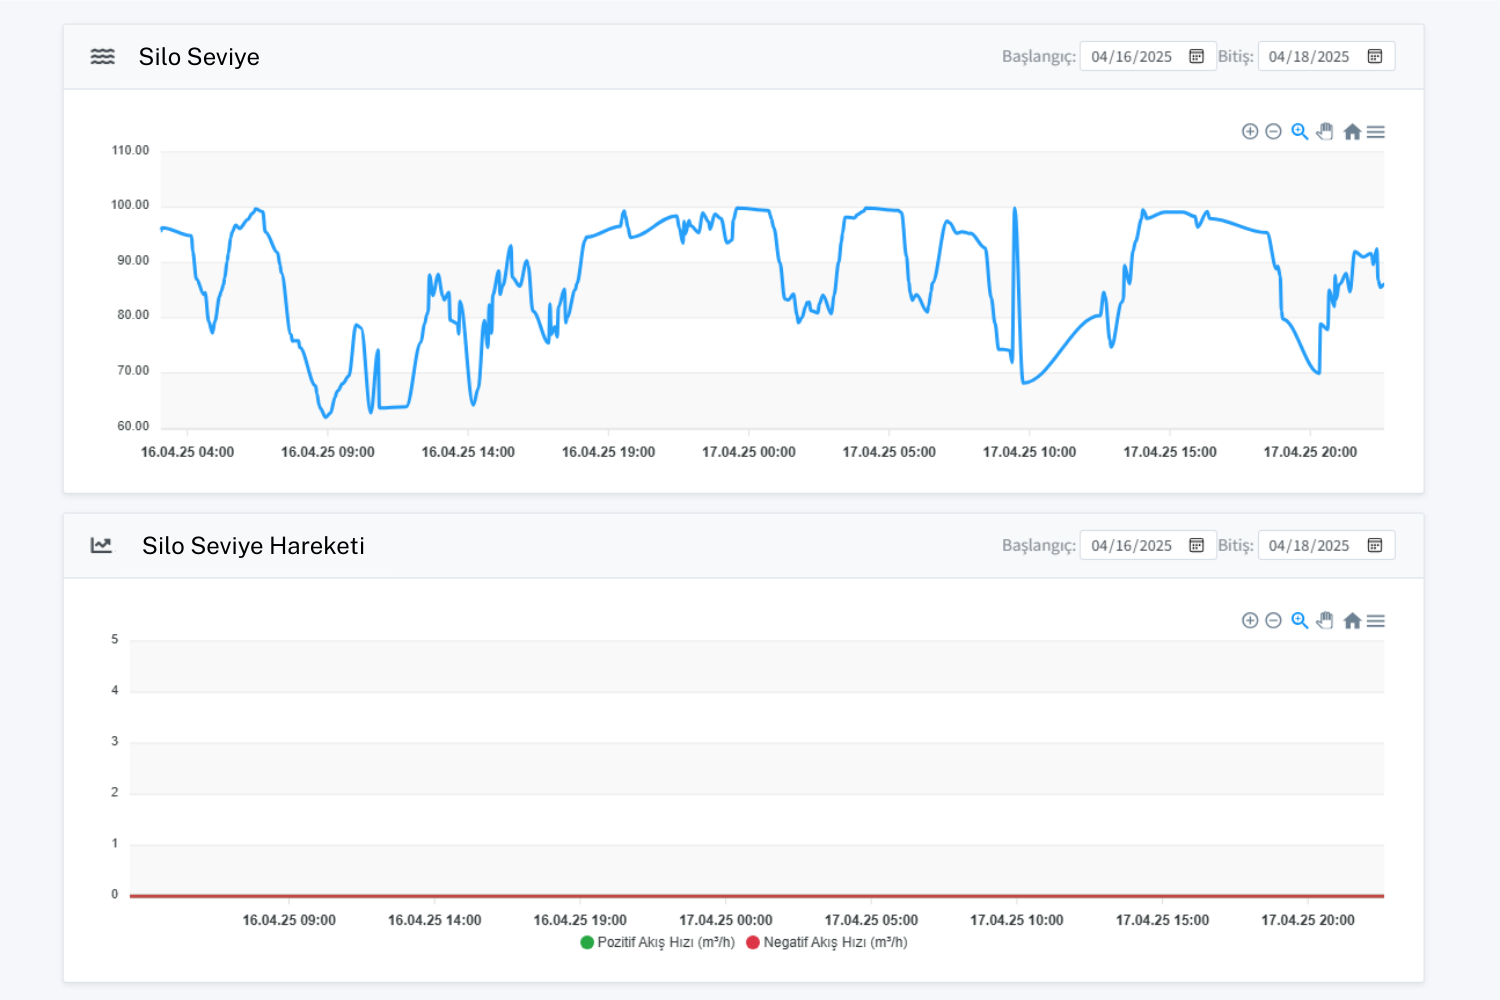Open calendar for Silo Seviye start date
This screenshot has width=1500, height=1000.
1196,56
